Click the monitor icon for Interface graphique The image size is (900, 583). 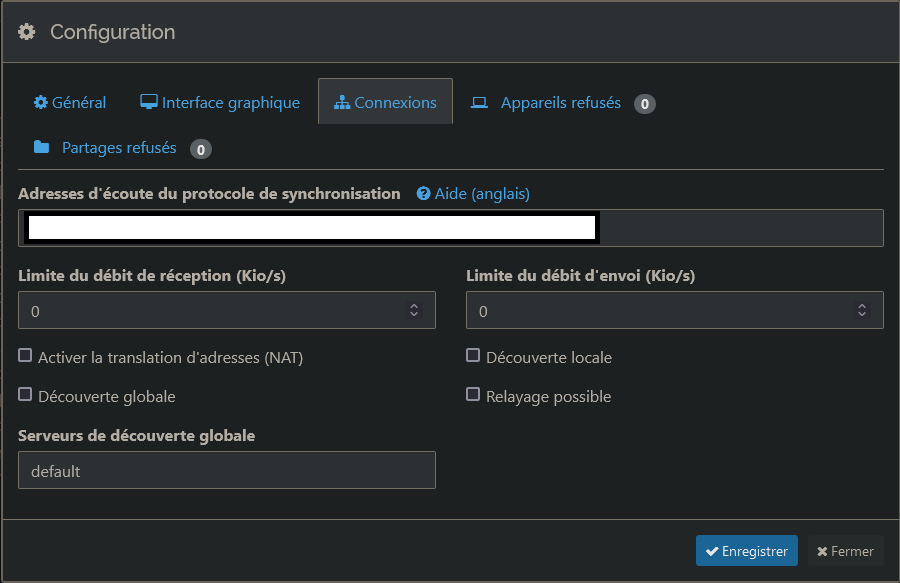149,102
